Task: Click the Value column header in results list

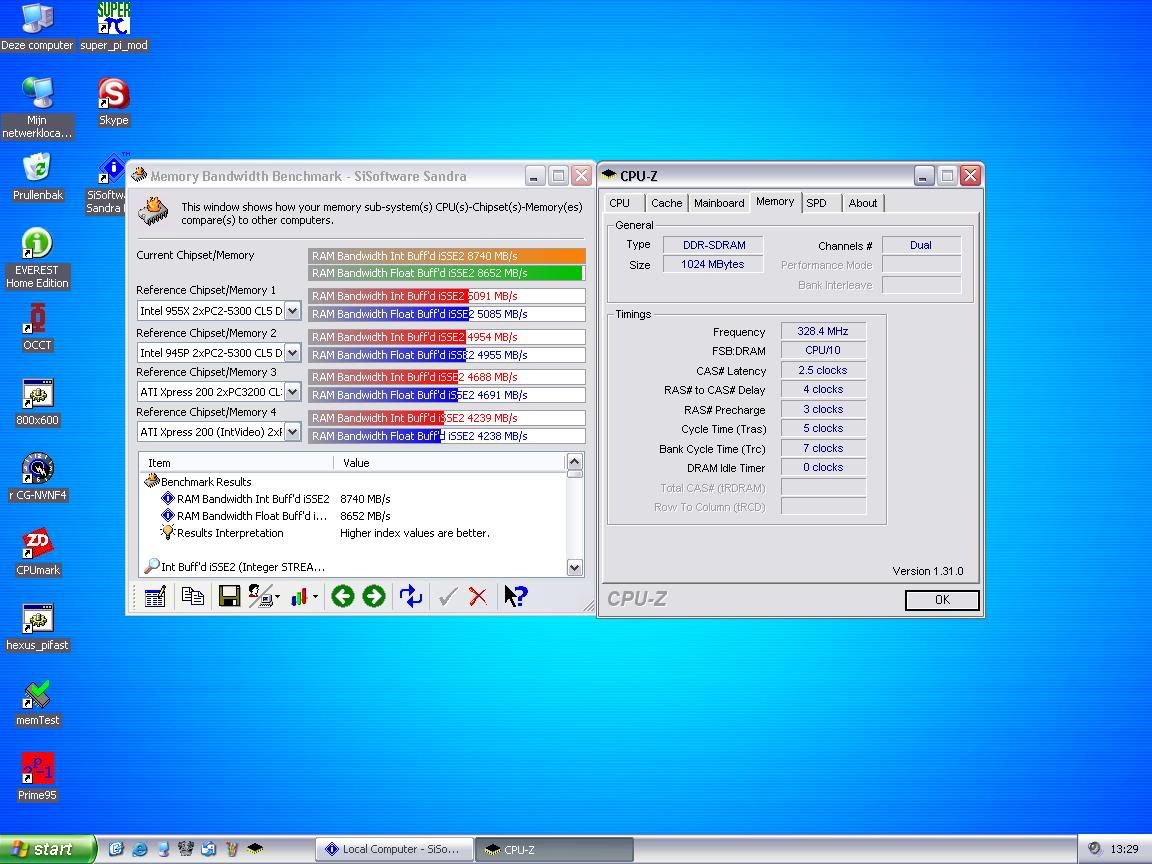Action: [x=449, y=463]
